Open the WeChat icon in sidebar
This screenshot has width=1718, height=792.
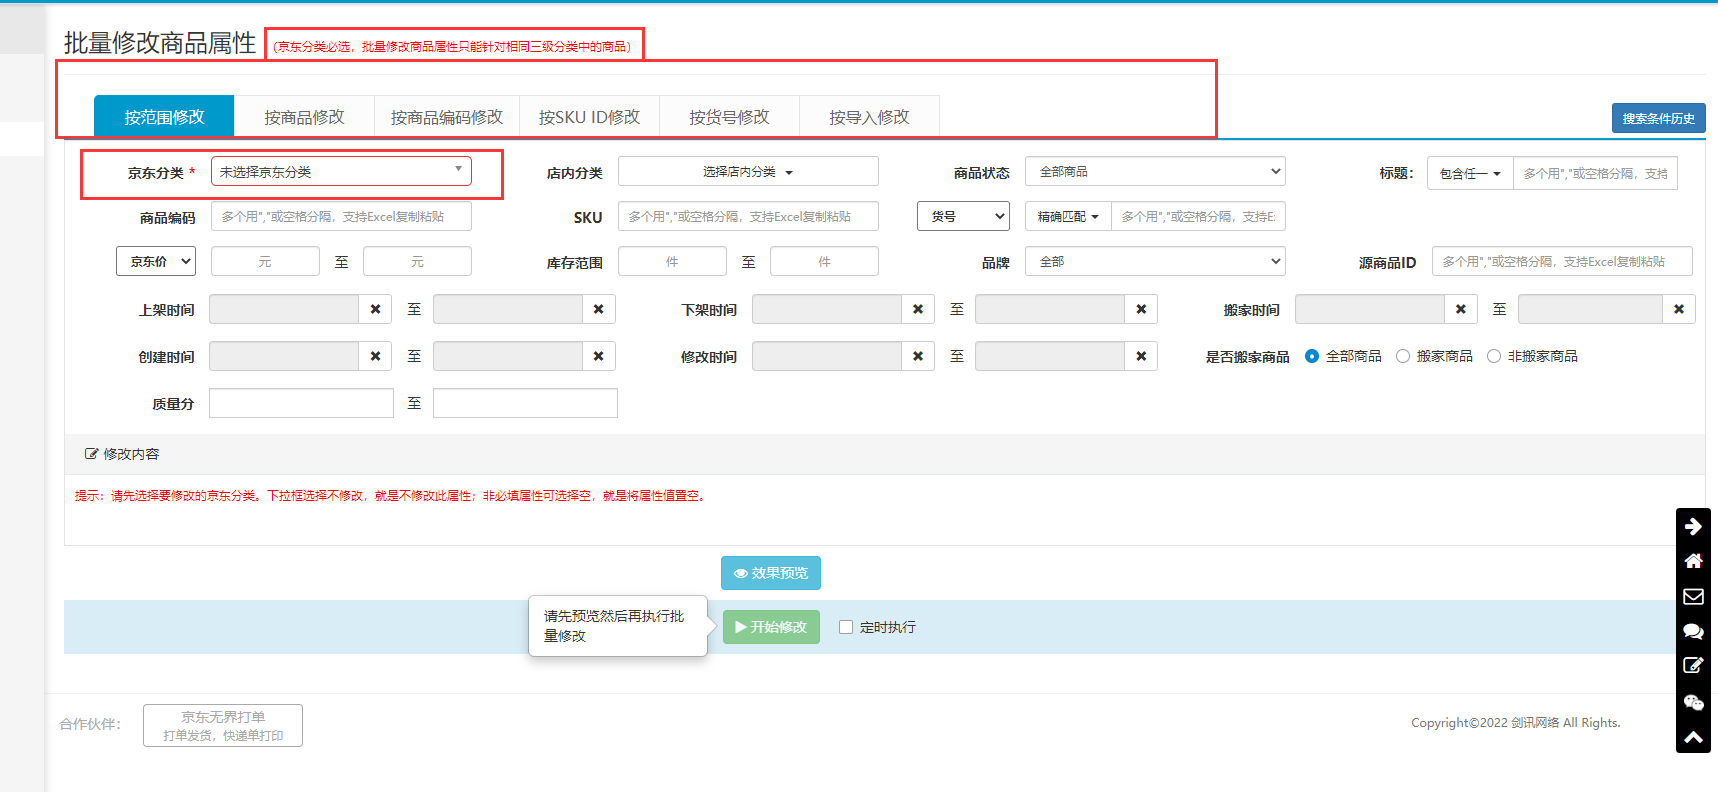[x=1693, y=702]
